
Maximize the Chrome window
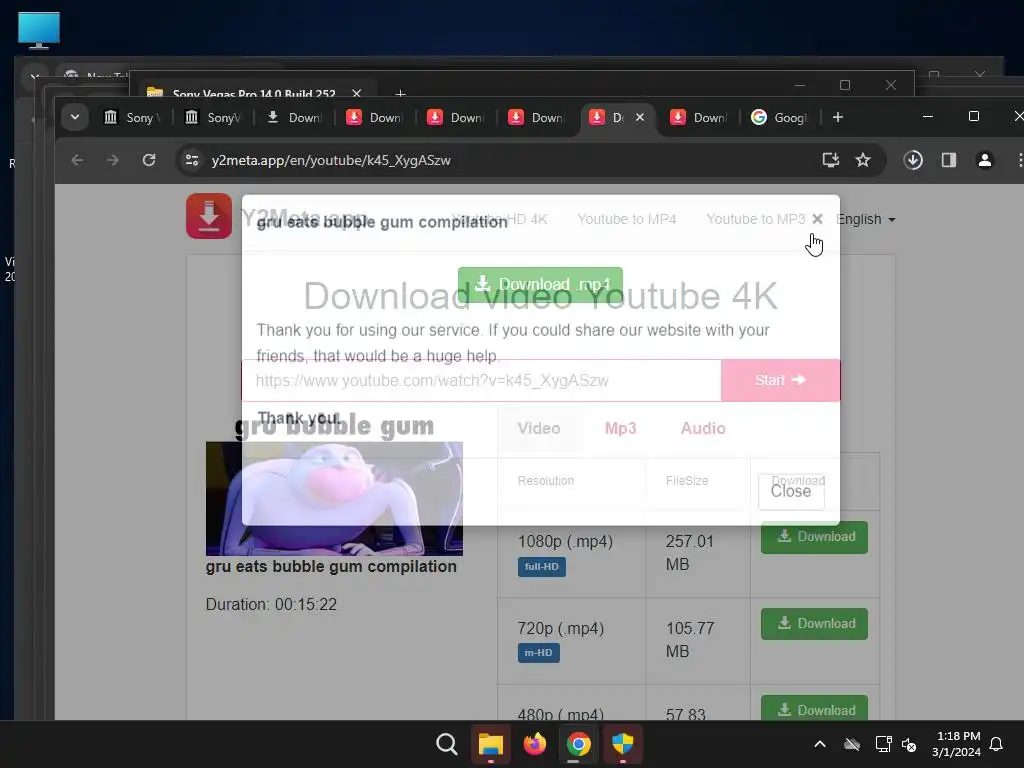point(974,116)
